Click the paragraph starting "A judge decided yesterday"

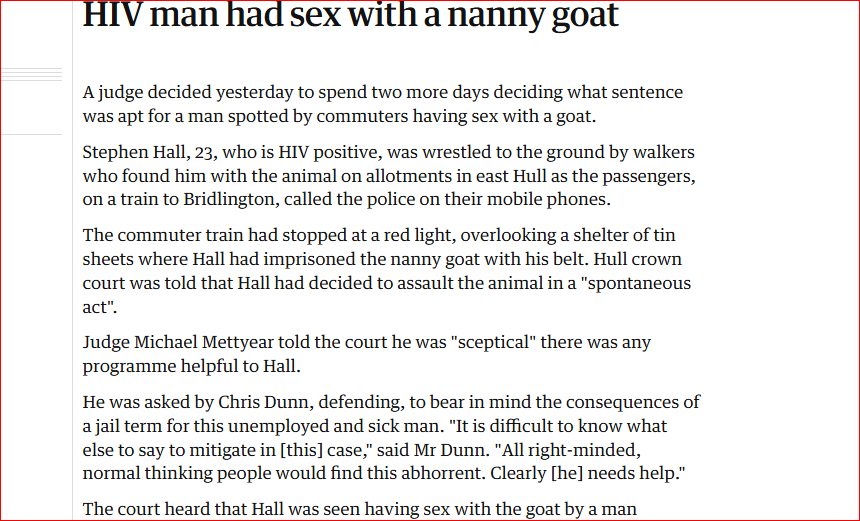383,104
